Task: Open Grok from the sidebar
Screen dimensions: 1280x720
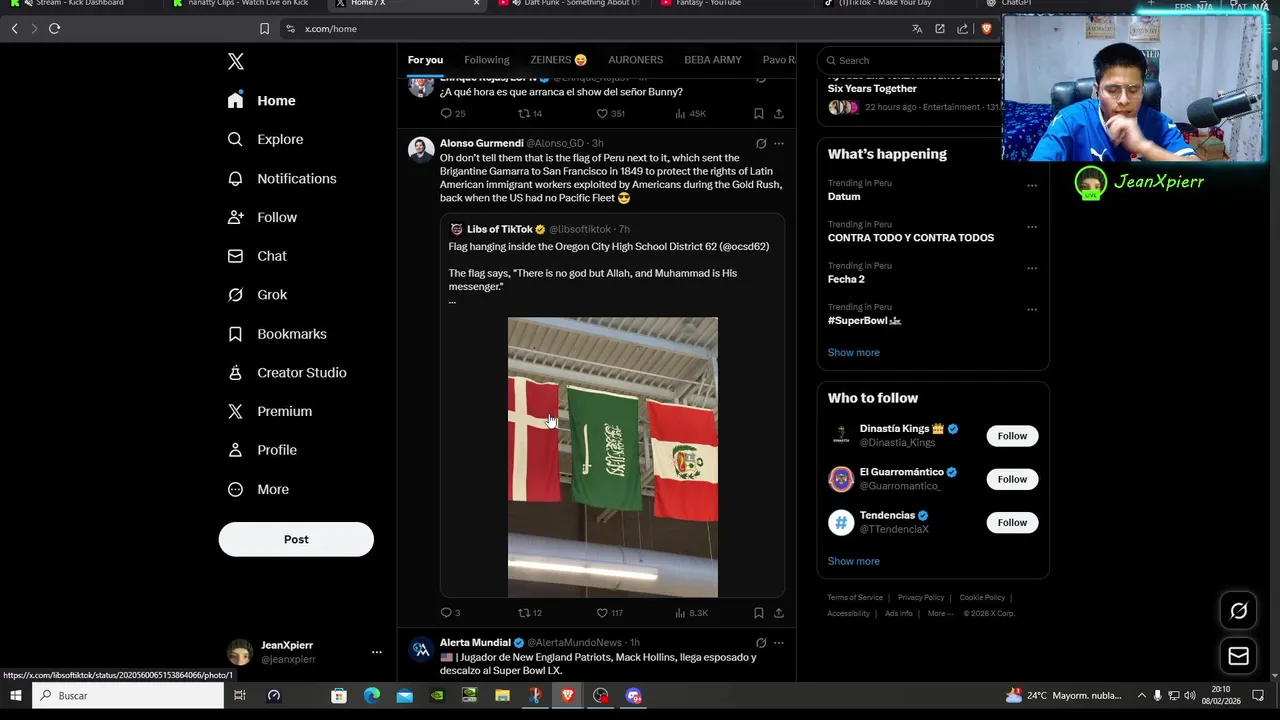Action: (x=257, y=295)
